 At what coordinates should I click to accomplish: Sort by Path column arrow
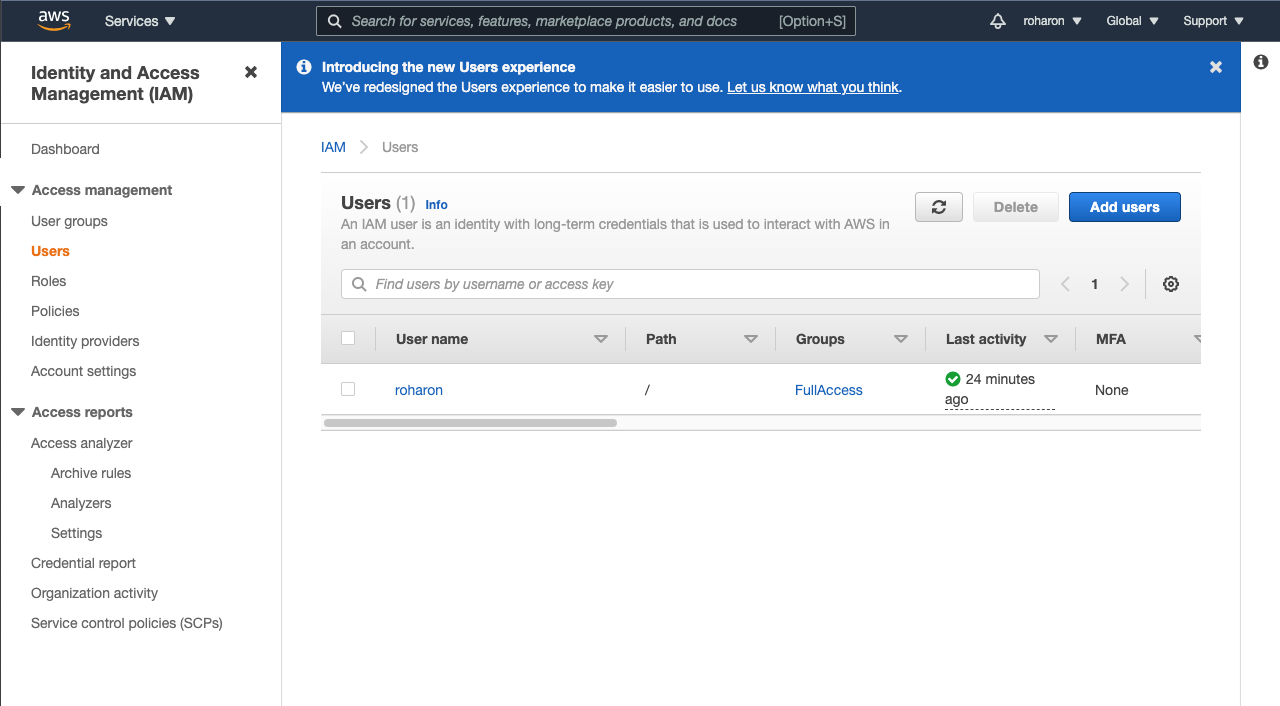tap(751, 339)
